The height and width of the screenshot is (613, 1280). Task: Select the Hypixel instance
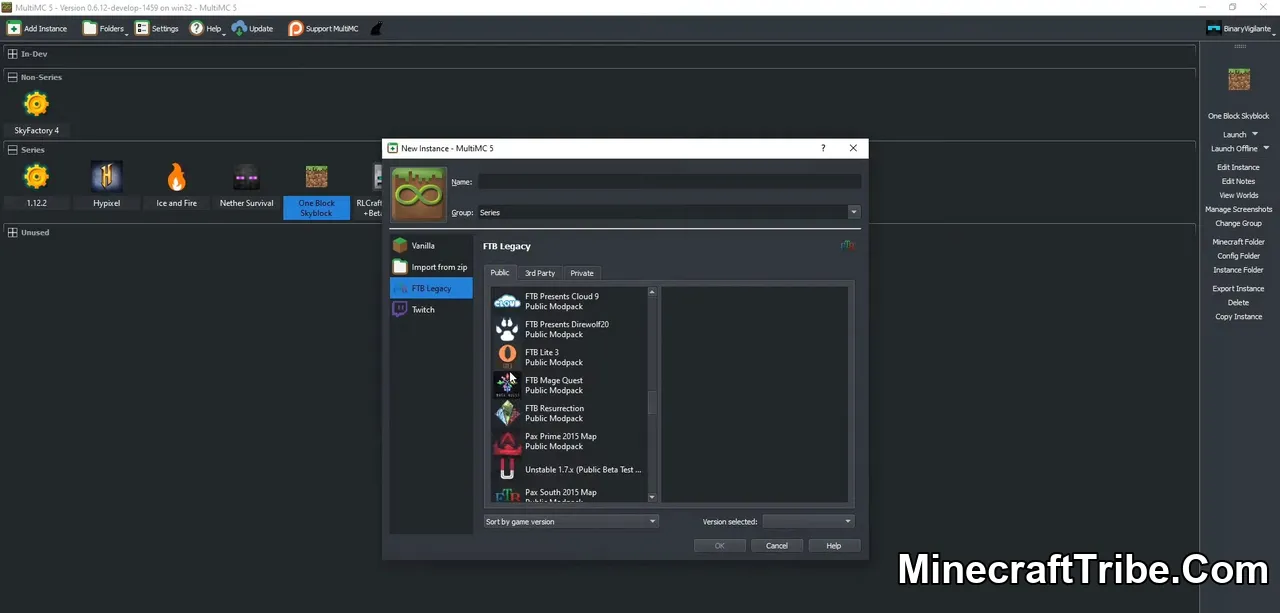107,184
